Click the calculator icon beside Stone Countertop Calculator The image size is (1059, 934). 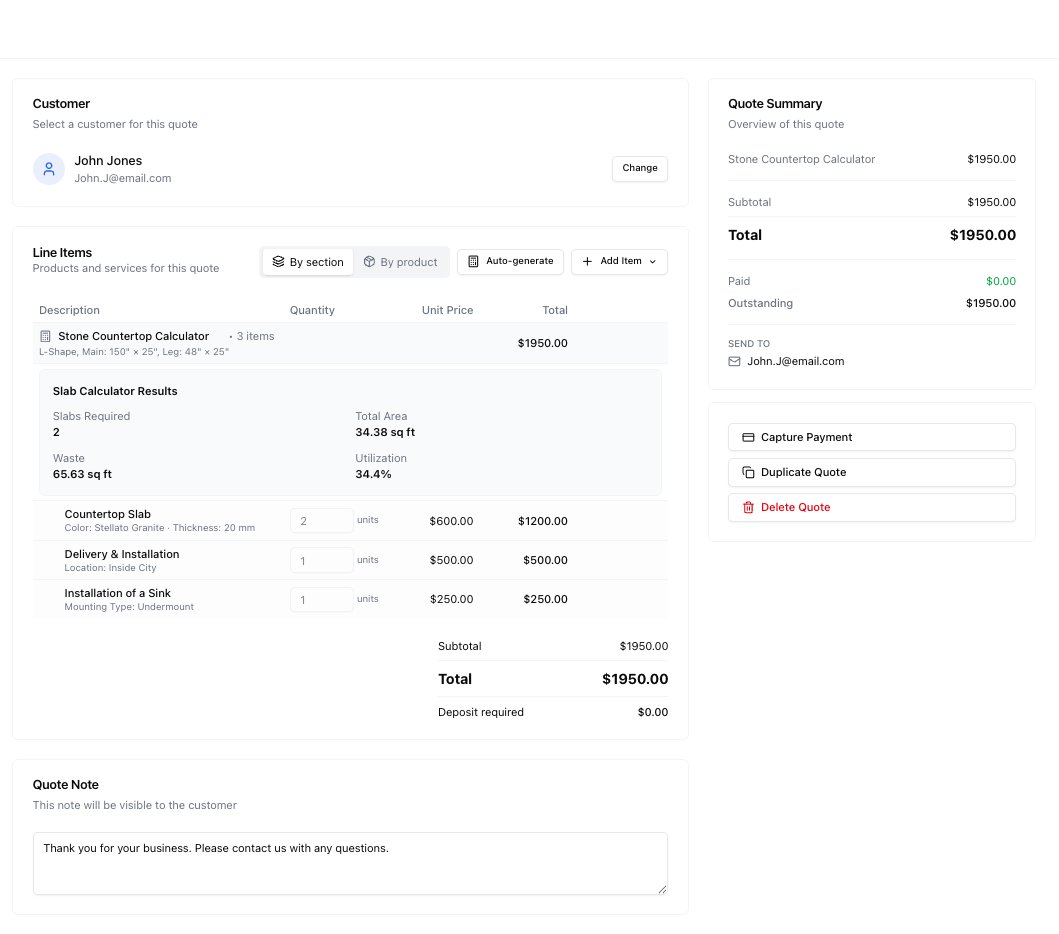pyautogui.click(x=44, y=336)
